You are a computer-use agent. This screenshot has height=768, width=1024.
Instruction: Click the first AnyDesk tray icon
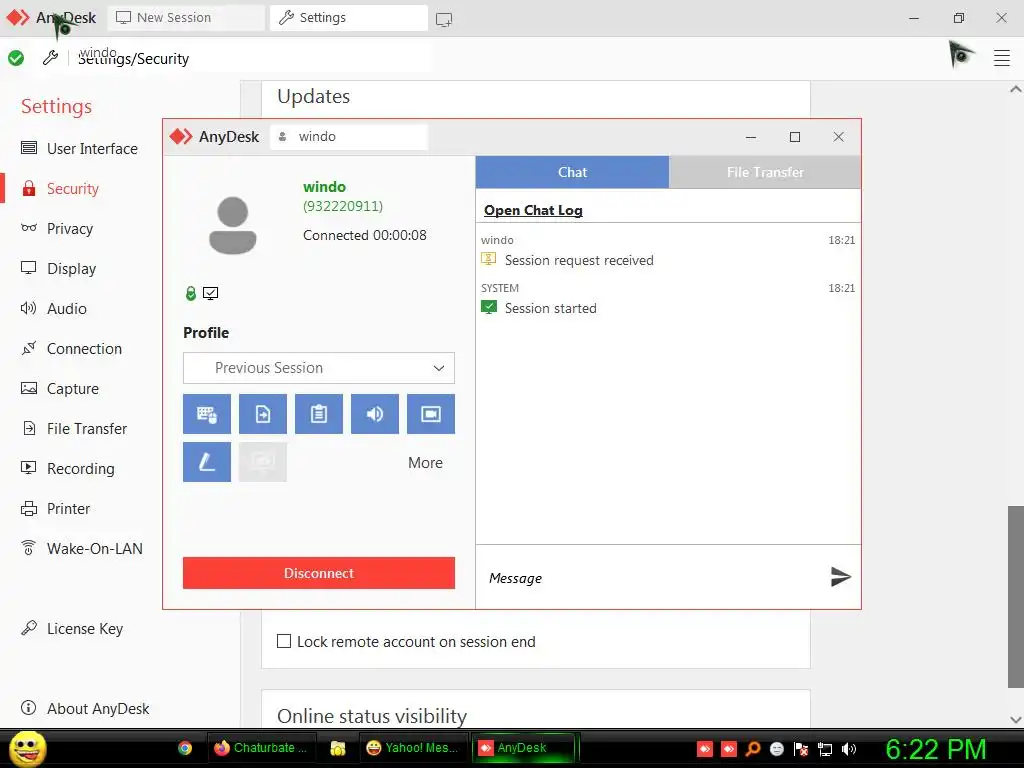[x=705, y=749]
